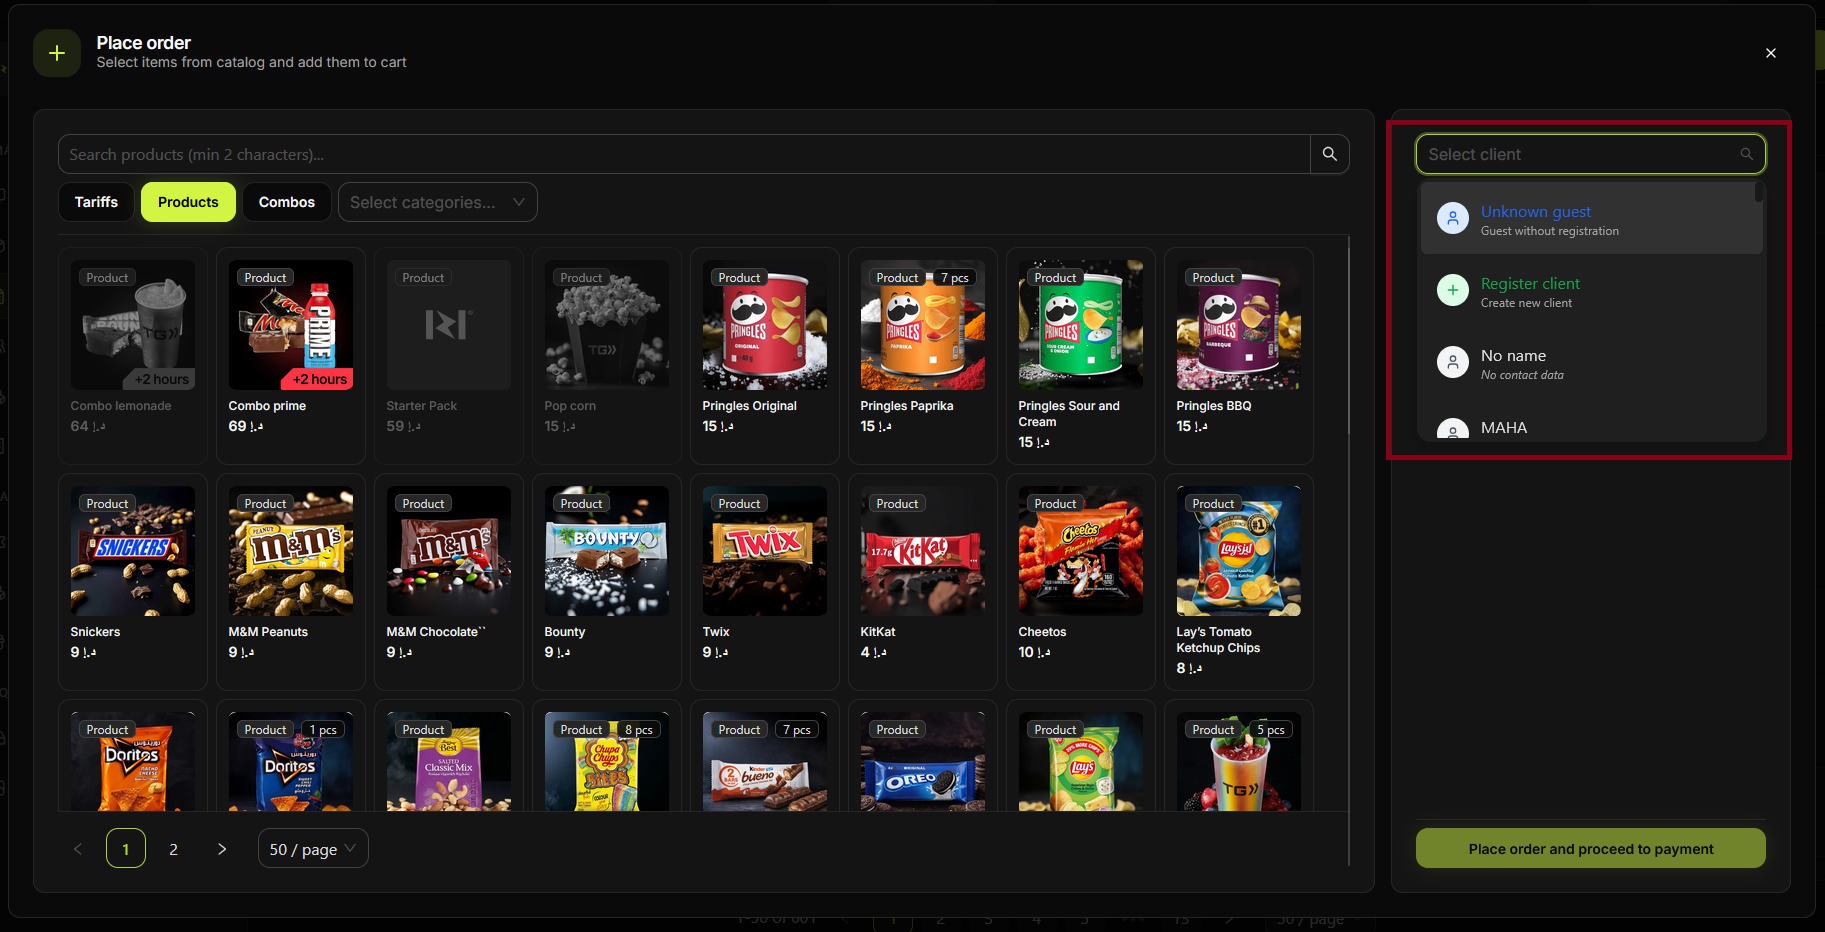Click the search icon inside the Select client field
Screen dimensions: 1825x932
(1746, 154)
